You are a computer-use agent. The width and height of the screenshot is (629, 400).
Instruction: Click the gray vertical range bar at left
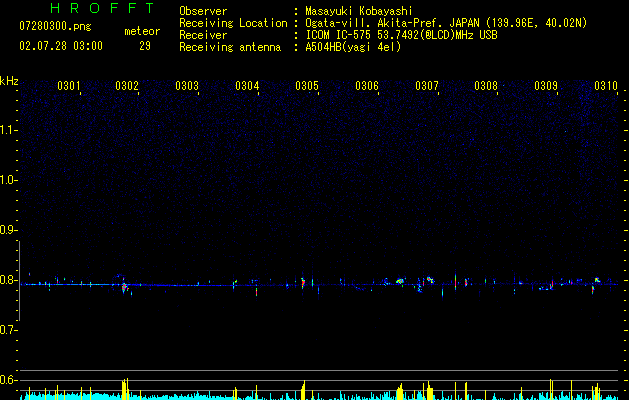(20, 281)
